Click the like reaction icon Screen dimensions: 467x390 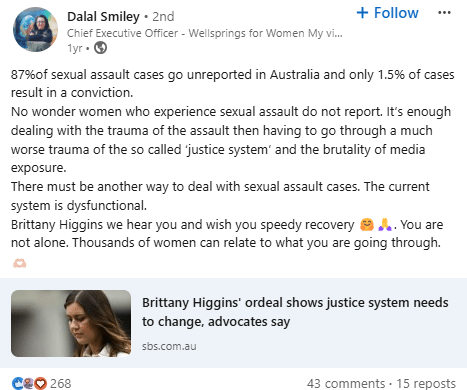pos(17,383)
